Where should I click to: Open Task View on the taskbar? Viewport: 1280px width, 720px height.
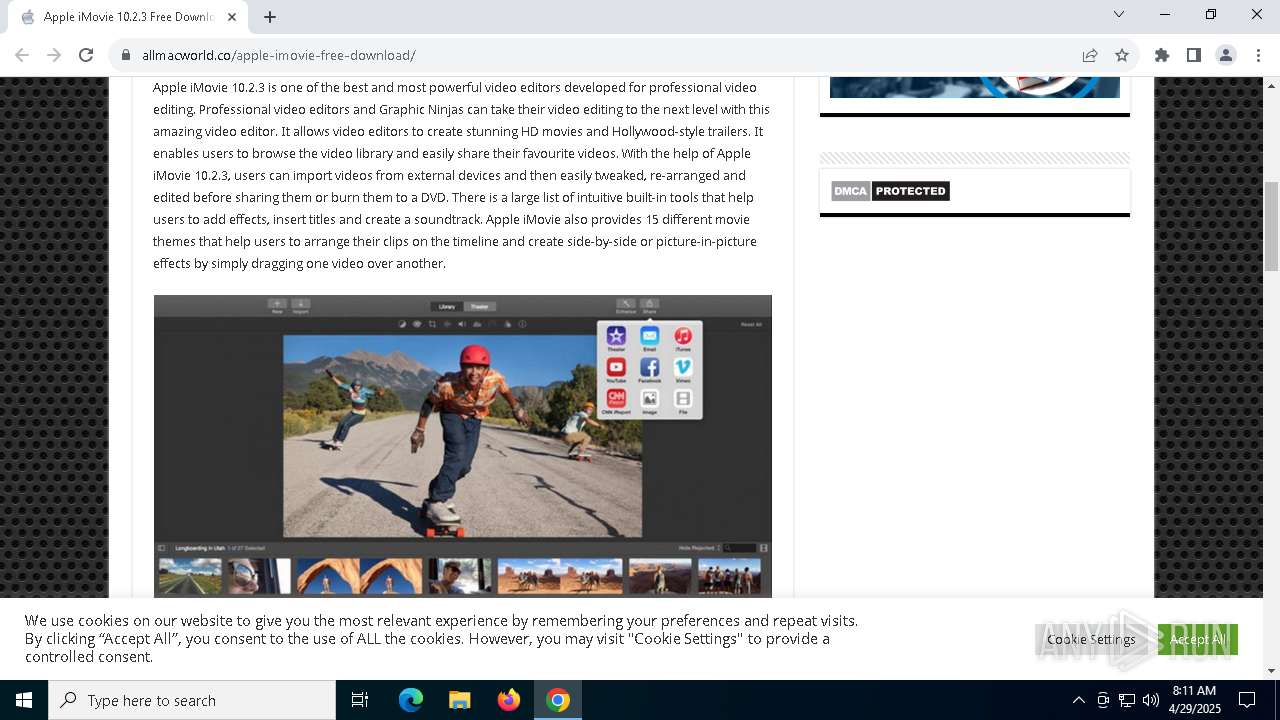point(360,700)
